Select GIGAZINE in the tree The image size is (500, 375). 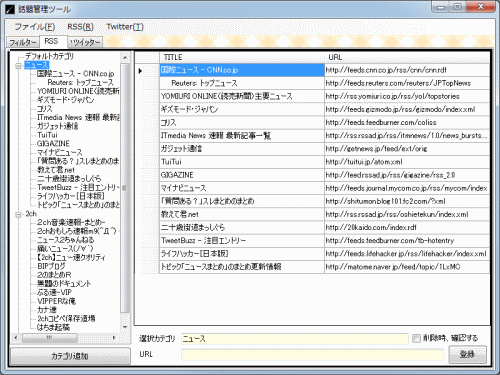[x=53, y=144]
